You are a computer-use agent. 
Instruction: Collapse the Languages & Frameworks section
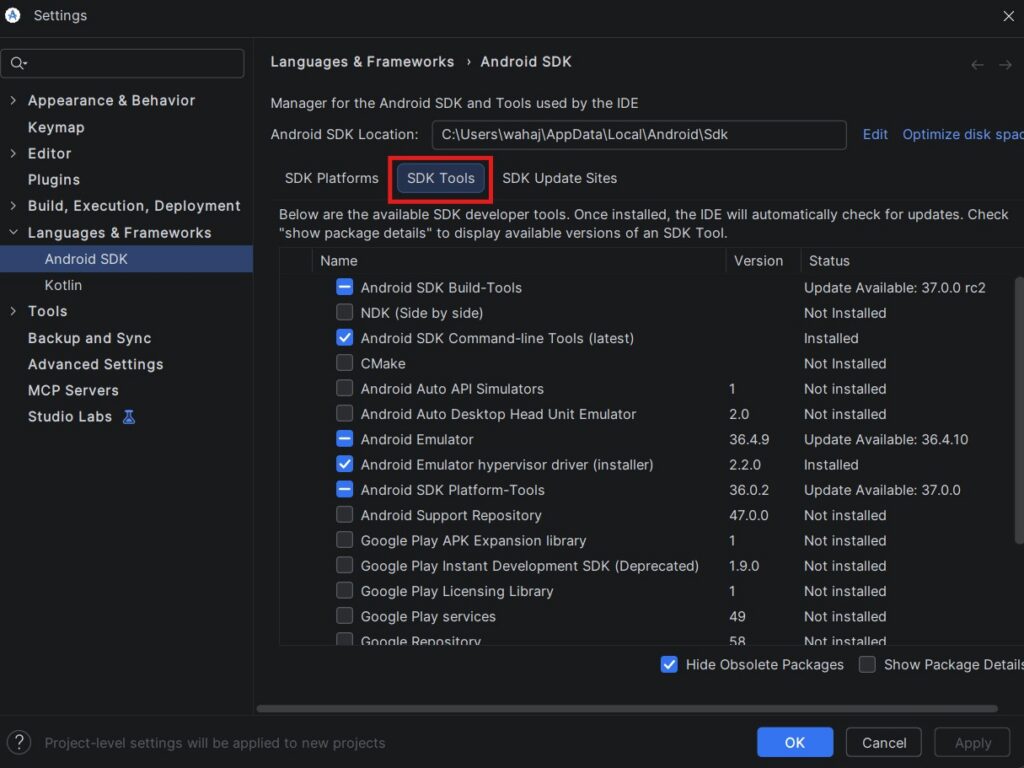click(x=13, y=233)
